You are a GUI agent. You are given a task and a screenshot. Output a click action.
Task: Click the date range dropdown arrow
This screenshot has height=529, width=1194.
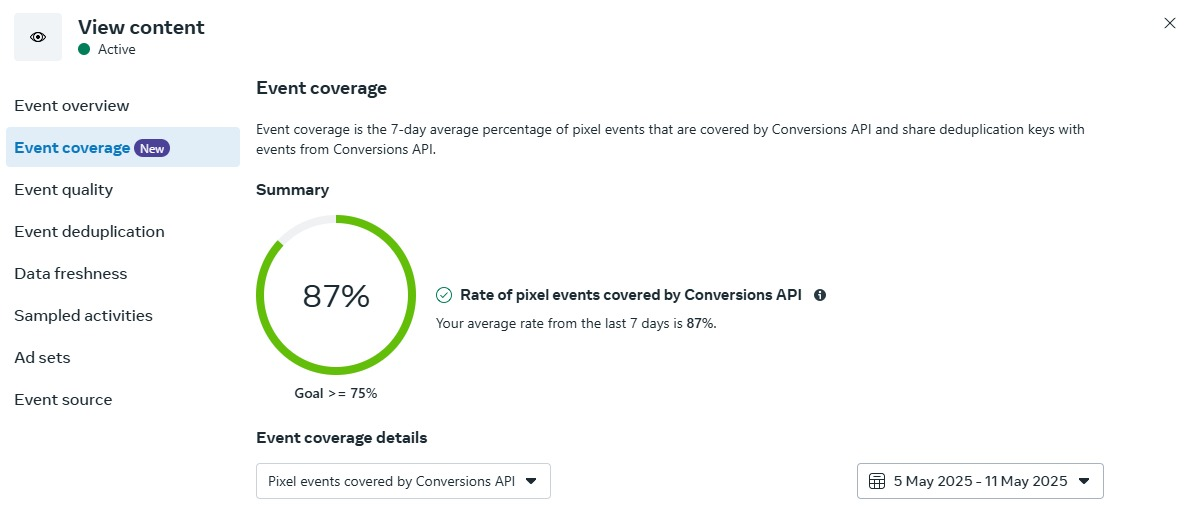coord(1084,481)
